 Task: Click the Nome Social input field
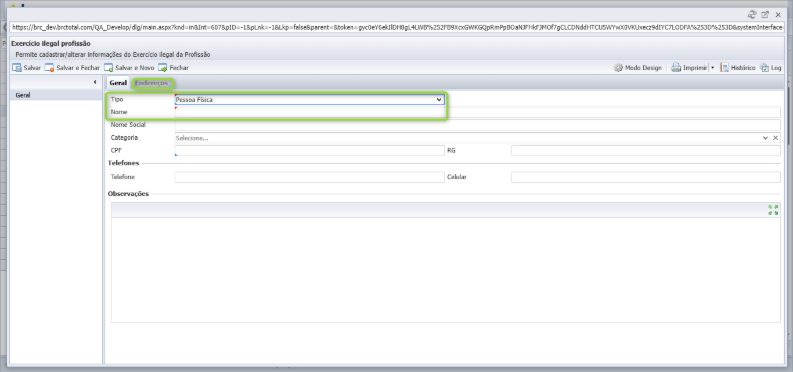coord(477,125)
